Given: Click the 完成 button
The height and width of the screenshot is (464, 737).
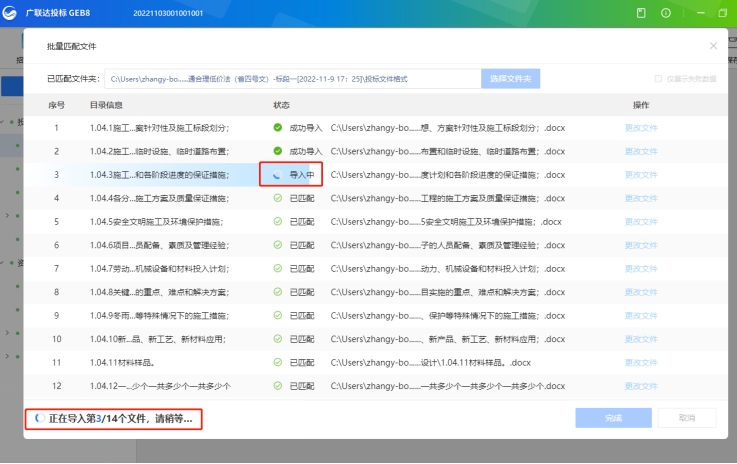Looking at the screenshot, I should tap(613, 418).
